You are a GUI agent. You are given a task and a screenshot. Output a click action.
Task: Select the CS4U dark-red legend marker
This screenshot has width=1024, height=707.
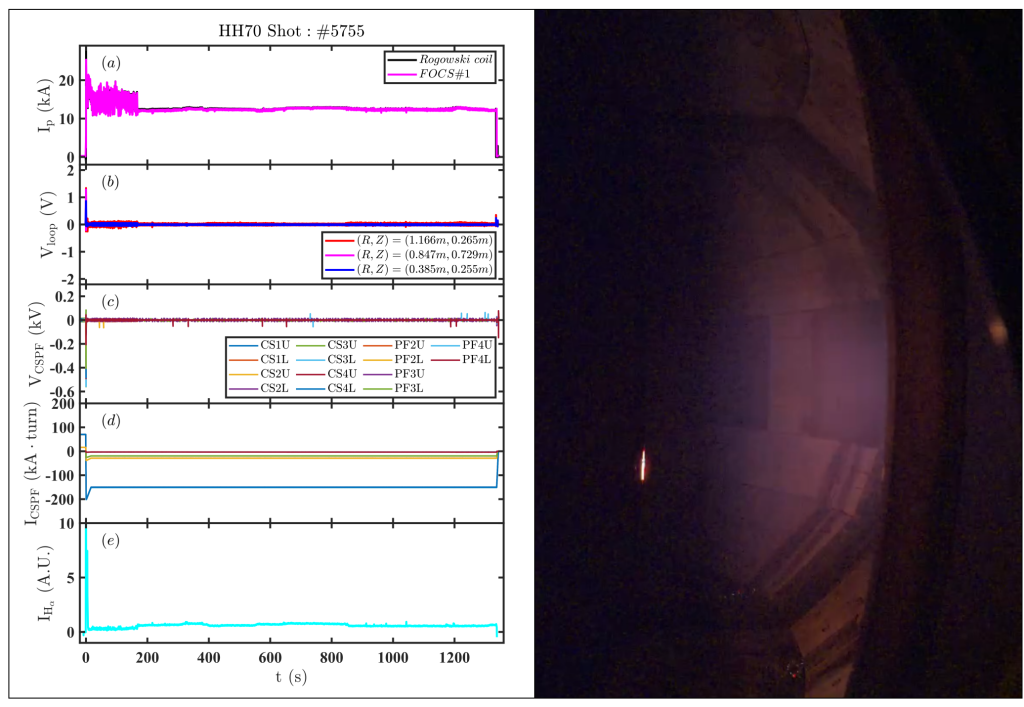pos(311,374)
